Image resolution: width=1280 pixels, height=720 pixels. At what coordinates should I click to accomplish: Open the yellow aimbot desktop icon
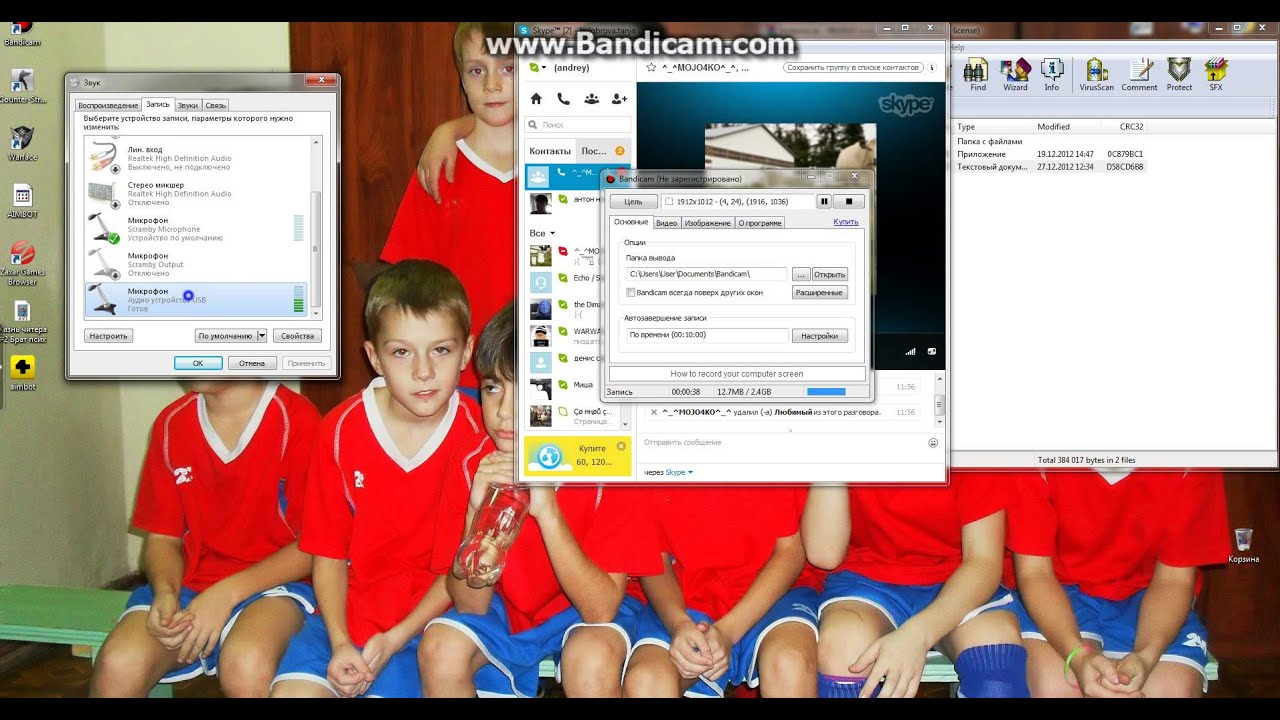coord(22,373)
